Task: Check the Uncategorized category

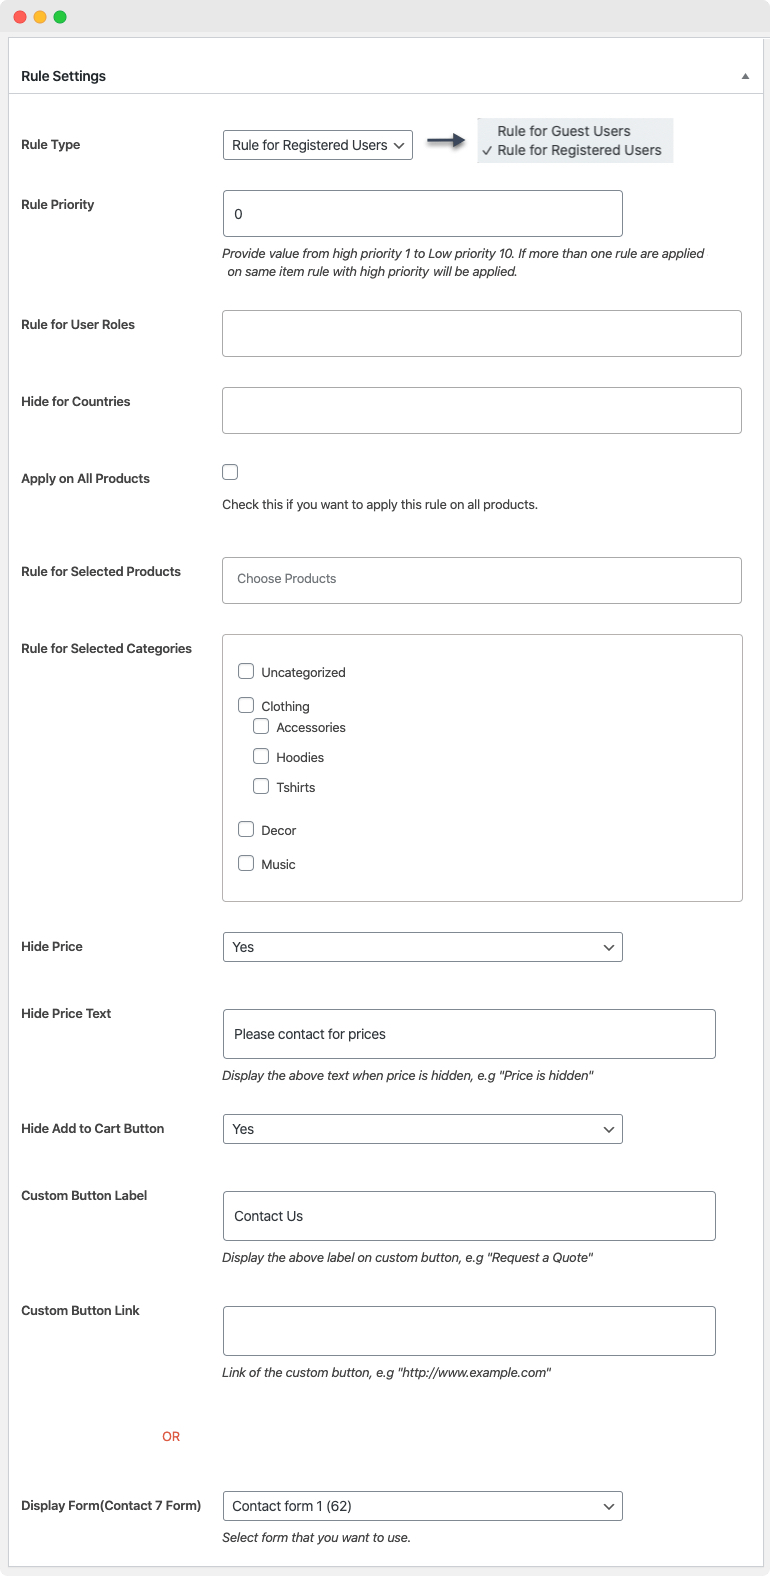Action: tap(246, 671)
